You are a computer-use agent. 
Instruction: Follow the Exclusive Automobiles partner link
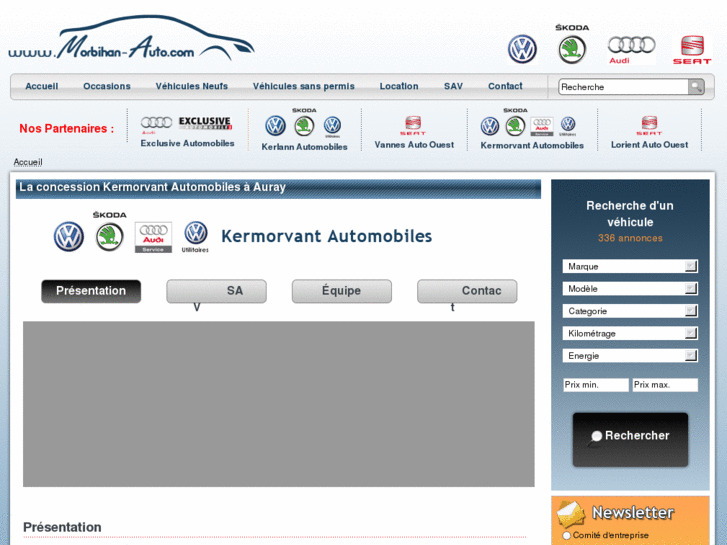187,143
